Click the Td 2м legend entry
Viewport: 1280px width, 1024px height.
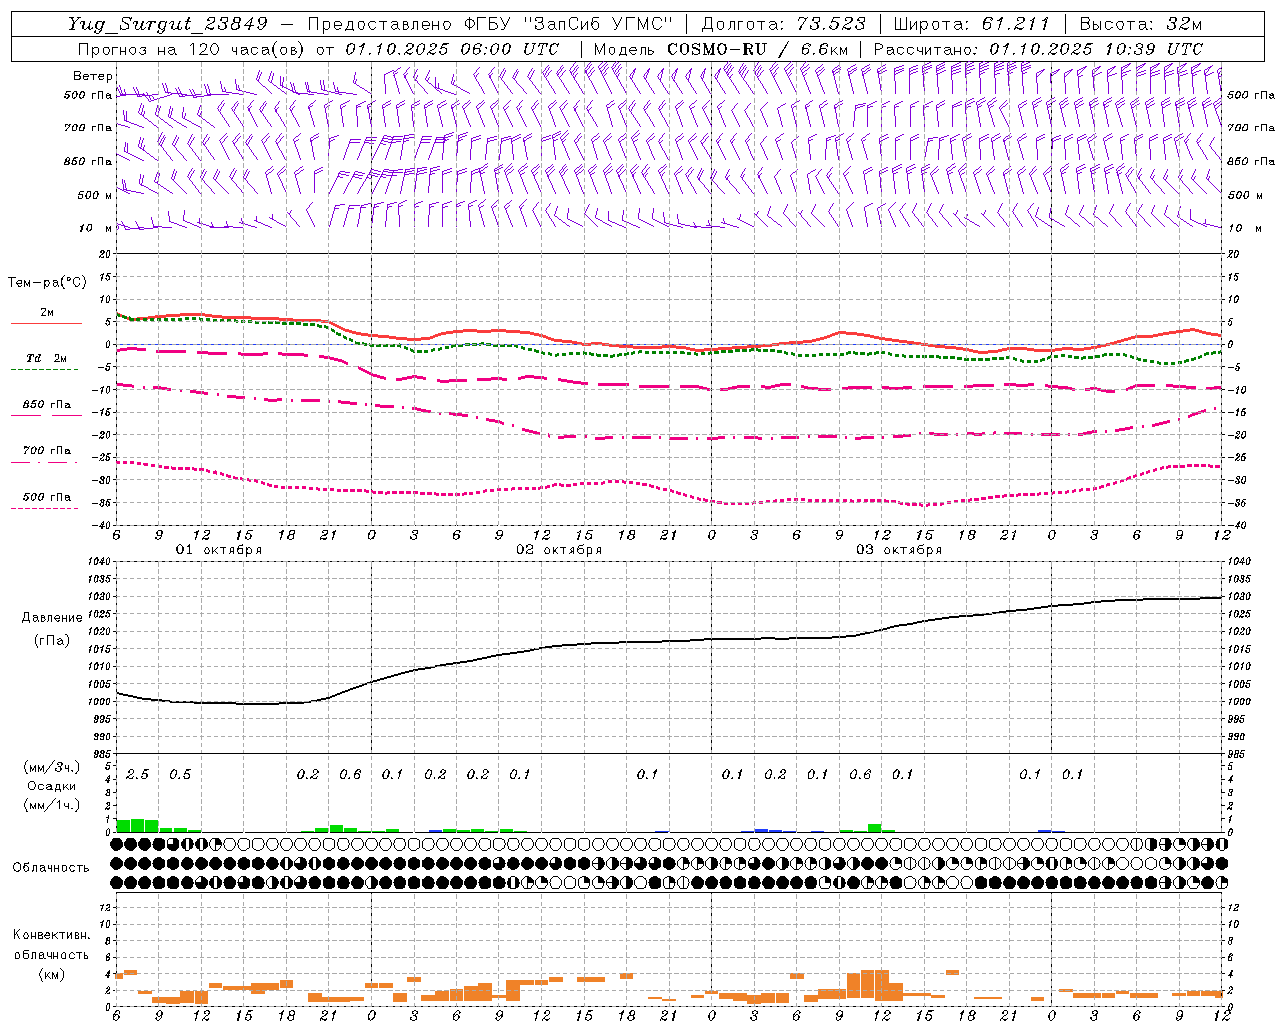46,358
